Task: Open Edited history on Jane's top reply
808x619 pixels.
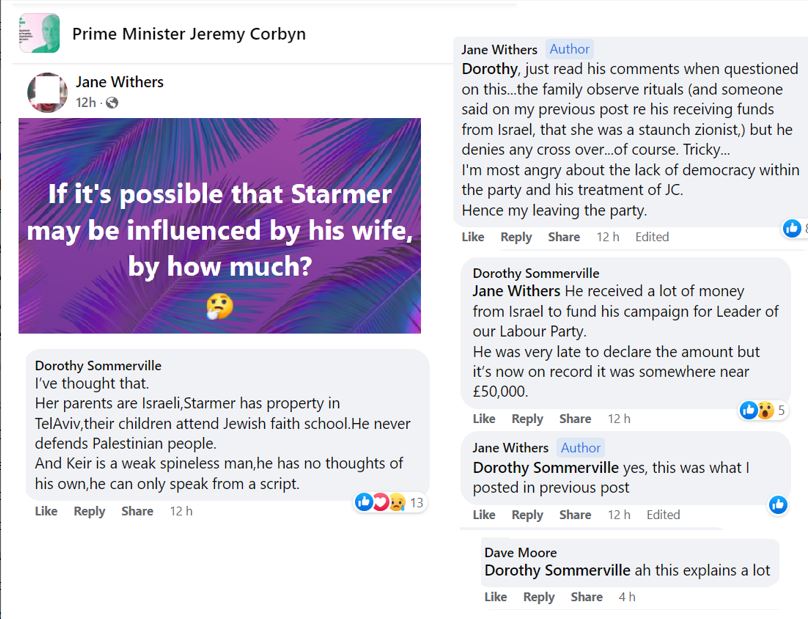Action: (x=652, y=237)
